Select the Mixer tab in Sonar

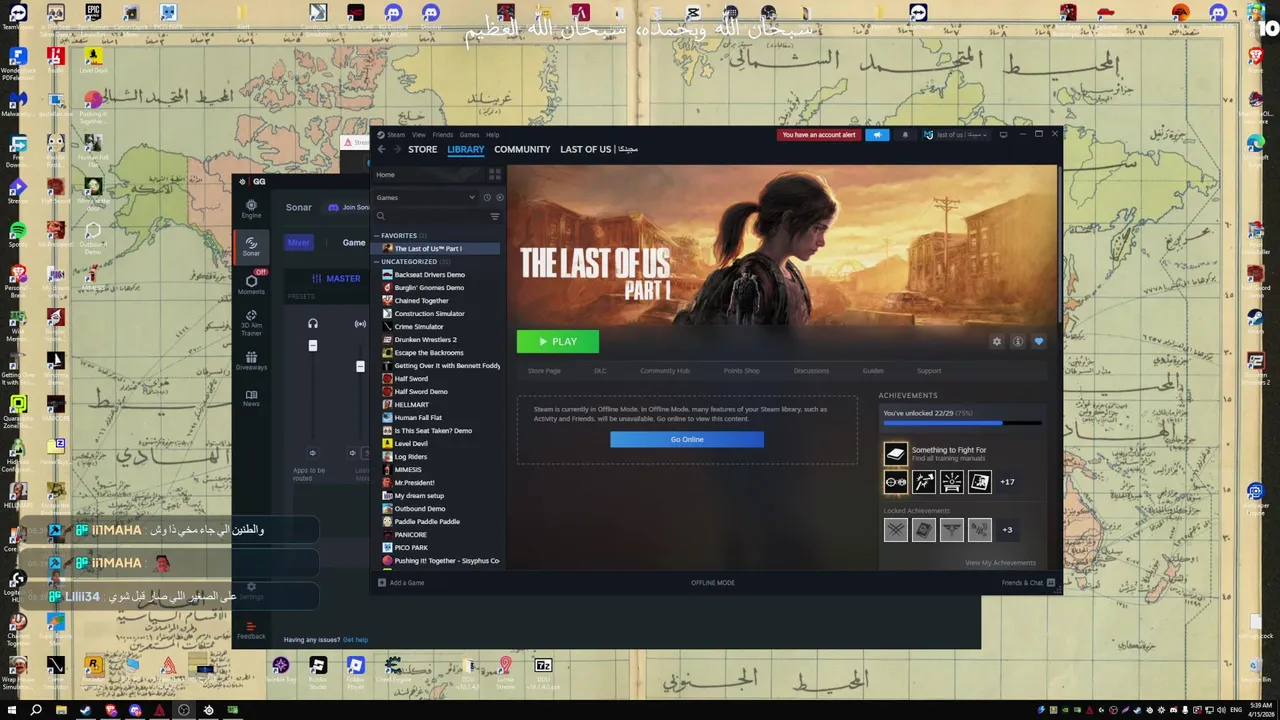tap(299, 242)
